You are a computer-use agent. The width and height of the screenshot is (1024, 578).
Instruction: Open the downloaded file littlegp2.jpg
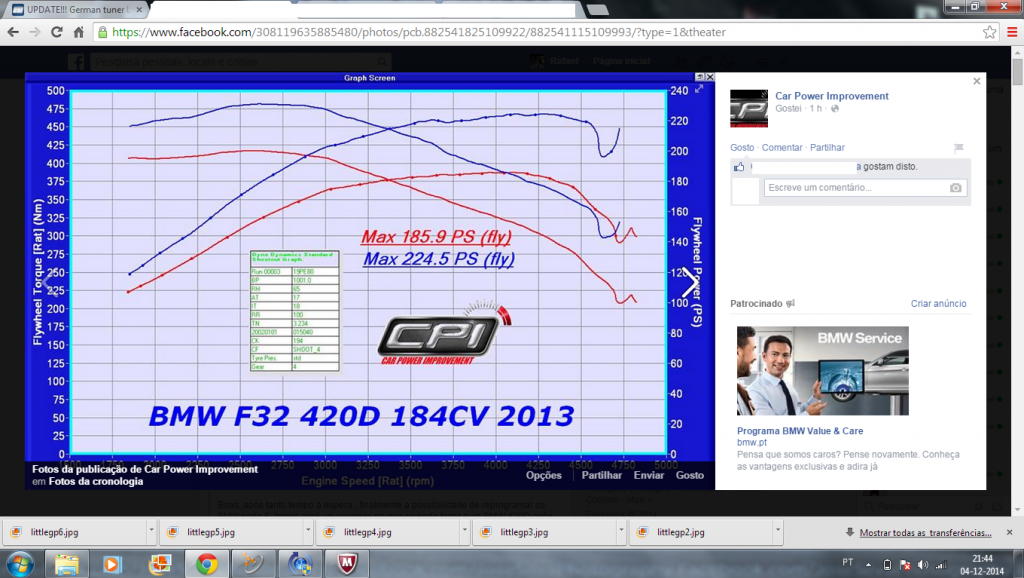click(700, 532)
